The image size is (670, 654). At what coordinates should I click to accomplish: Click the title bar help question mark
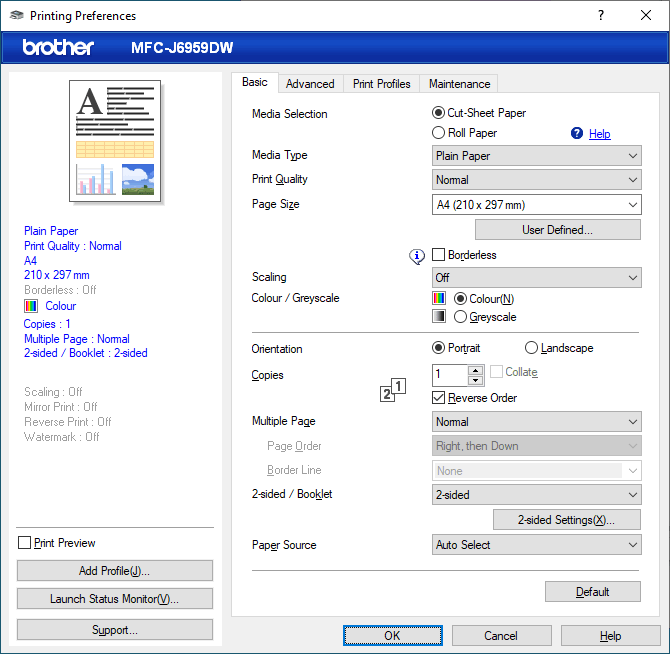click(601, 15)
